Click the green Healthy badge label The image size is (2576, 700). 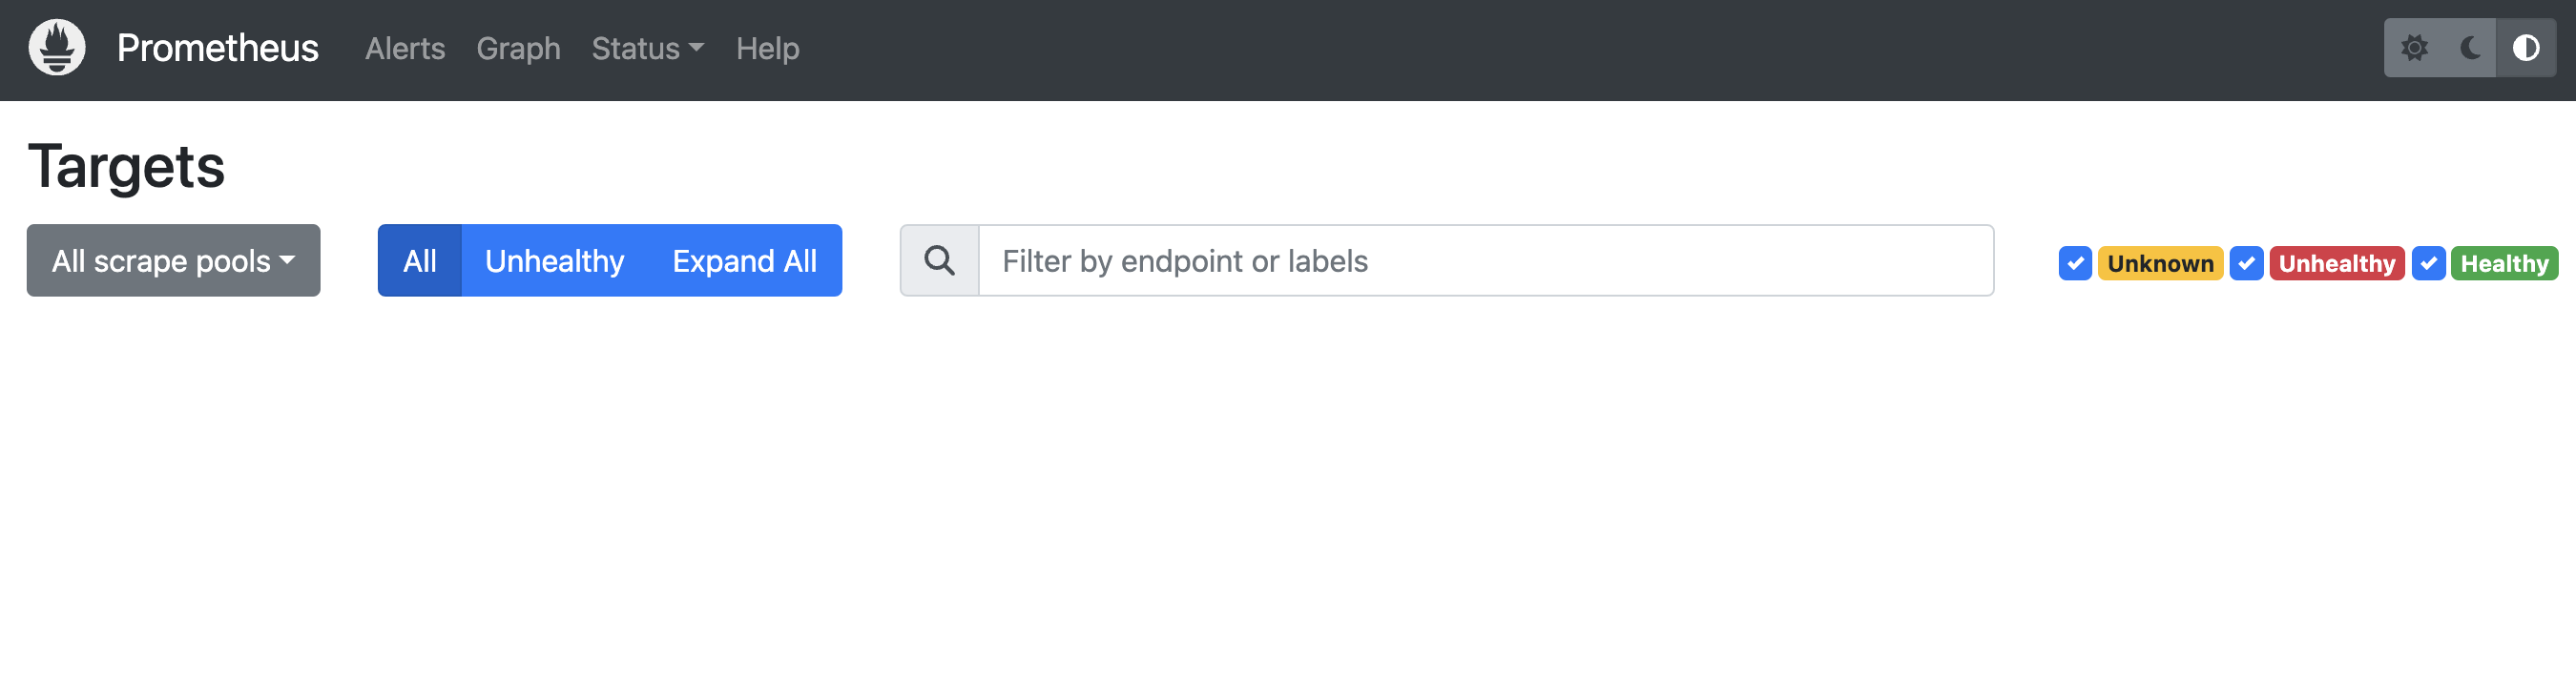click(2504, 263)
